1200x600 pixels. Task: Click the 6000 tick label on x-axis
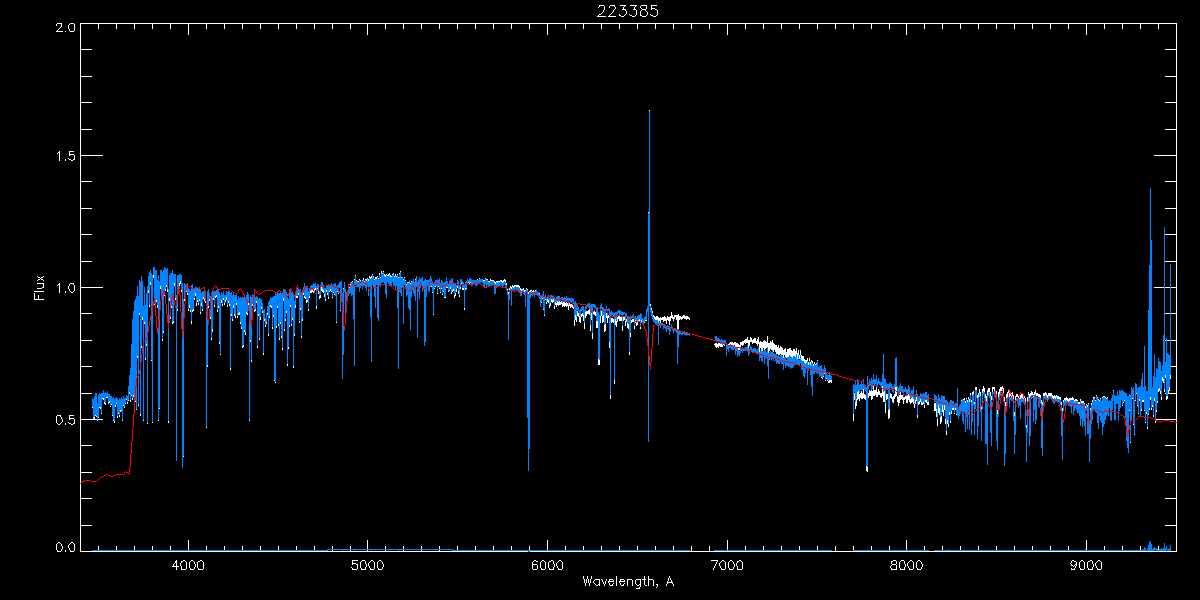tap(547, 566)
